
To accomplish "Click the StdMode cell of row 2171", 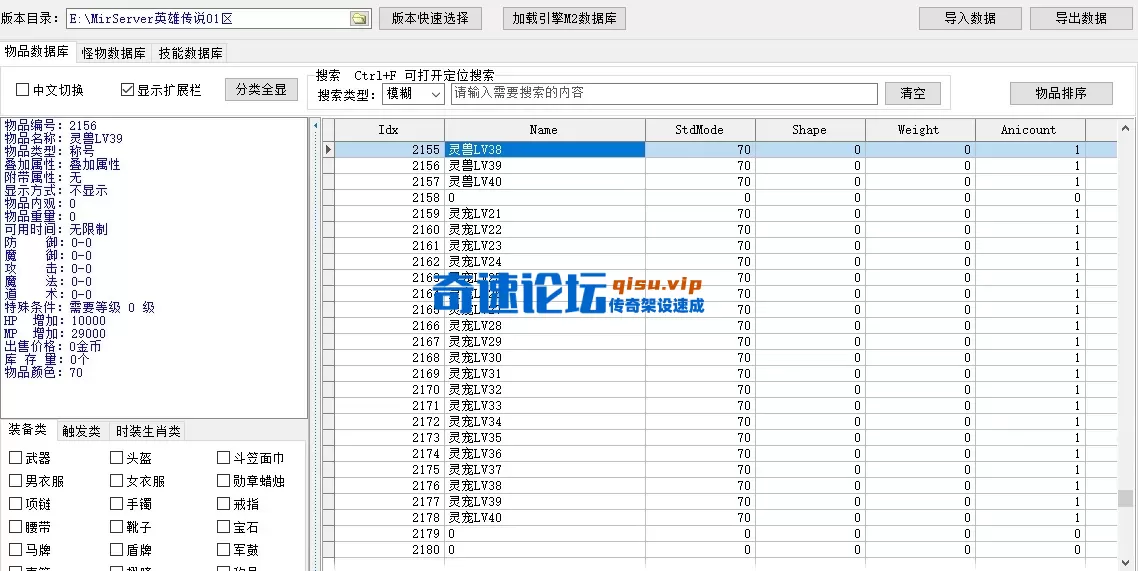I will 700,406.
